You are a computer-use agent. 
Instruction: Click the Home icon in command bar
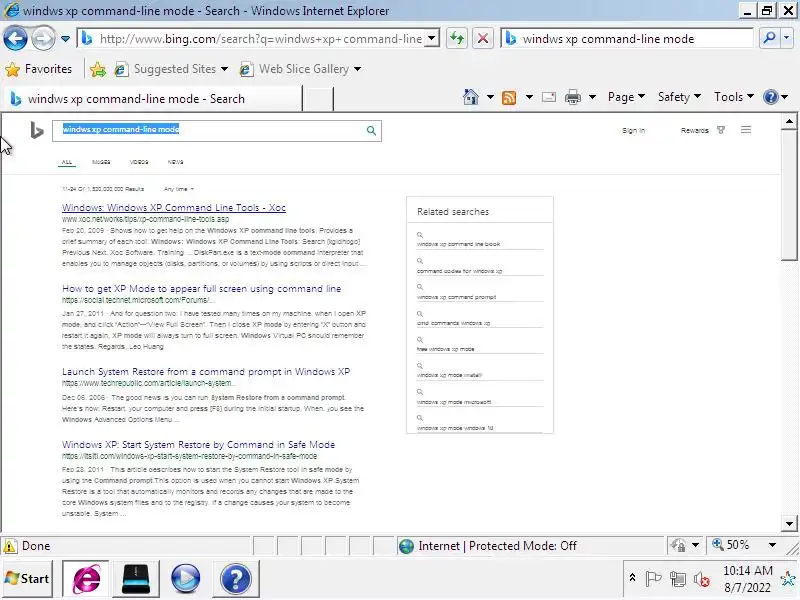point(471,97)
